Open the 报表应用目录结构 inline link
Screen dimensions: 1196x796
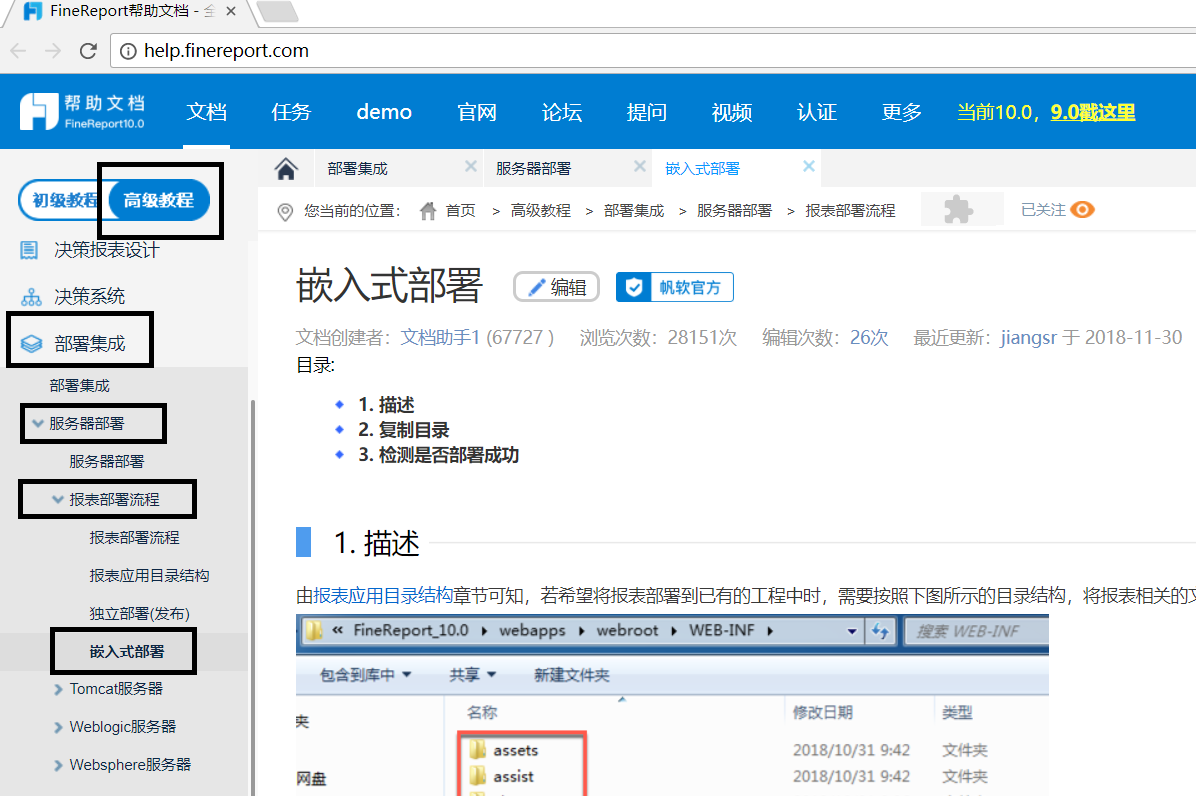(383, 595)
